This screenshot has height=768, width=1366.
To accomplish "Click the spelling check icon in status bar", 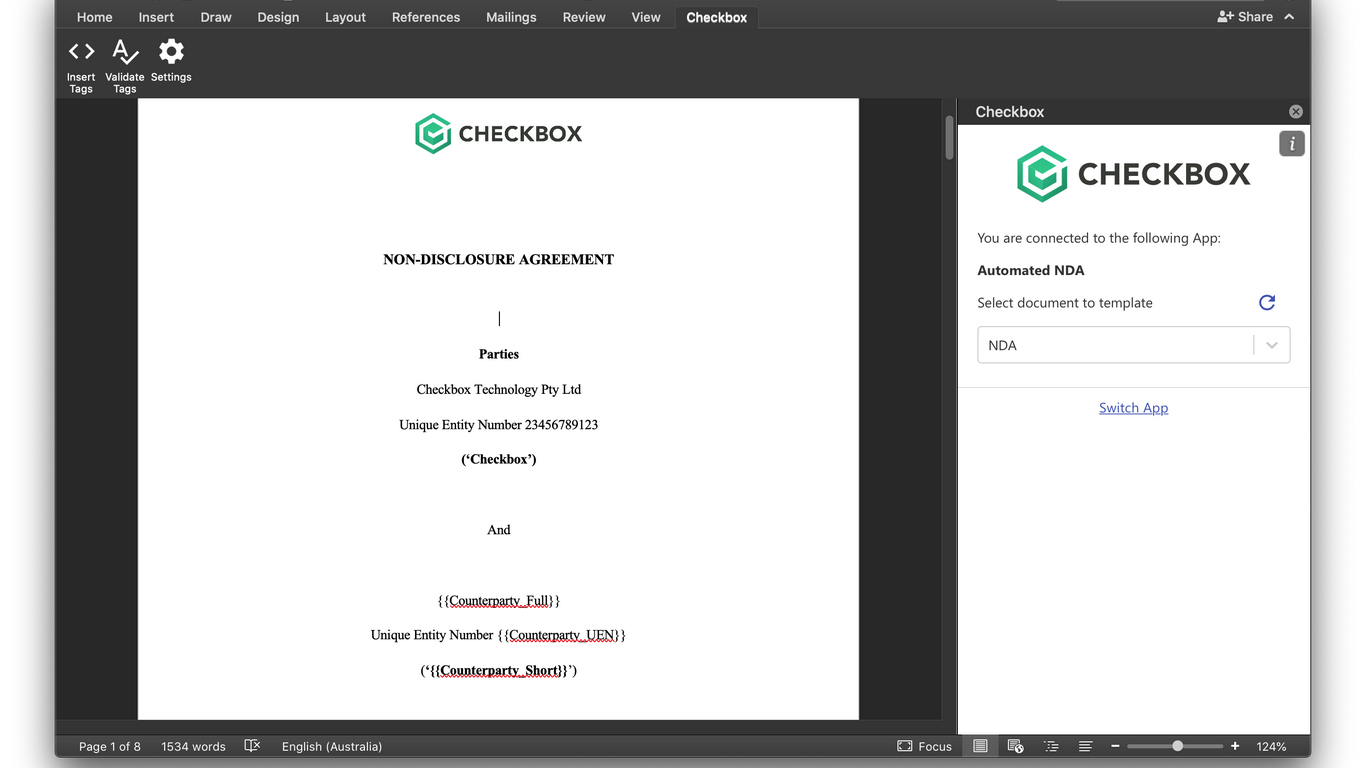I will [252, 746].
